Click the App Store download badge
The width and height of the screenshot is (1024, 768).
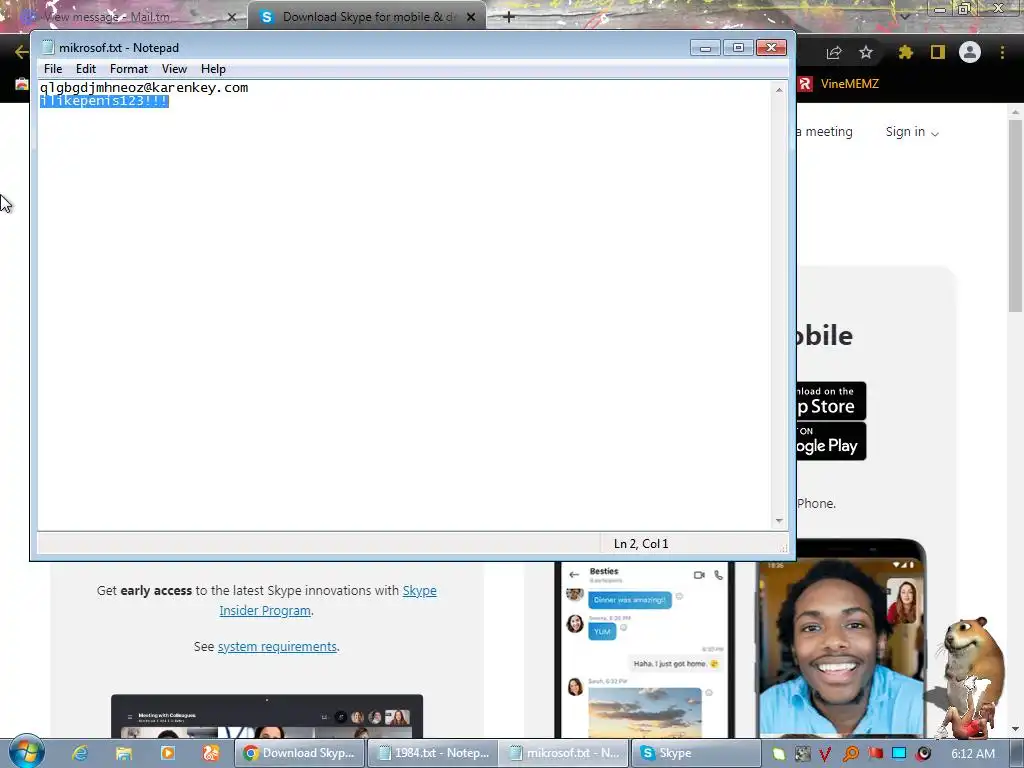coord(831,400)
